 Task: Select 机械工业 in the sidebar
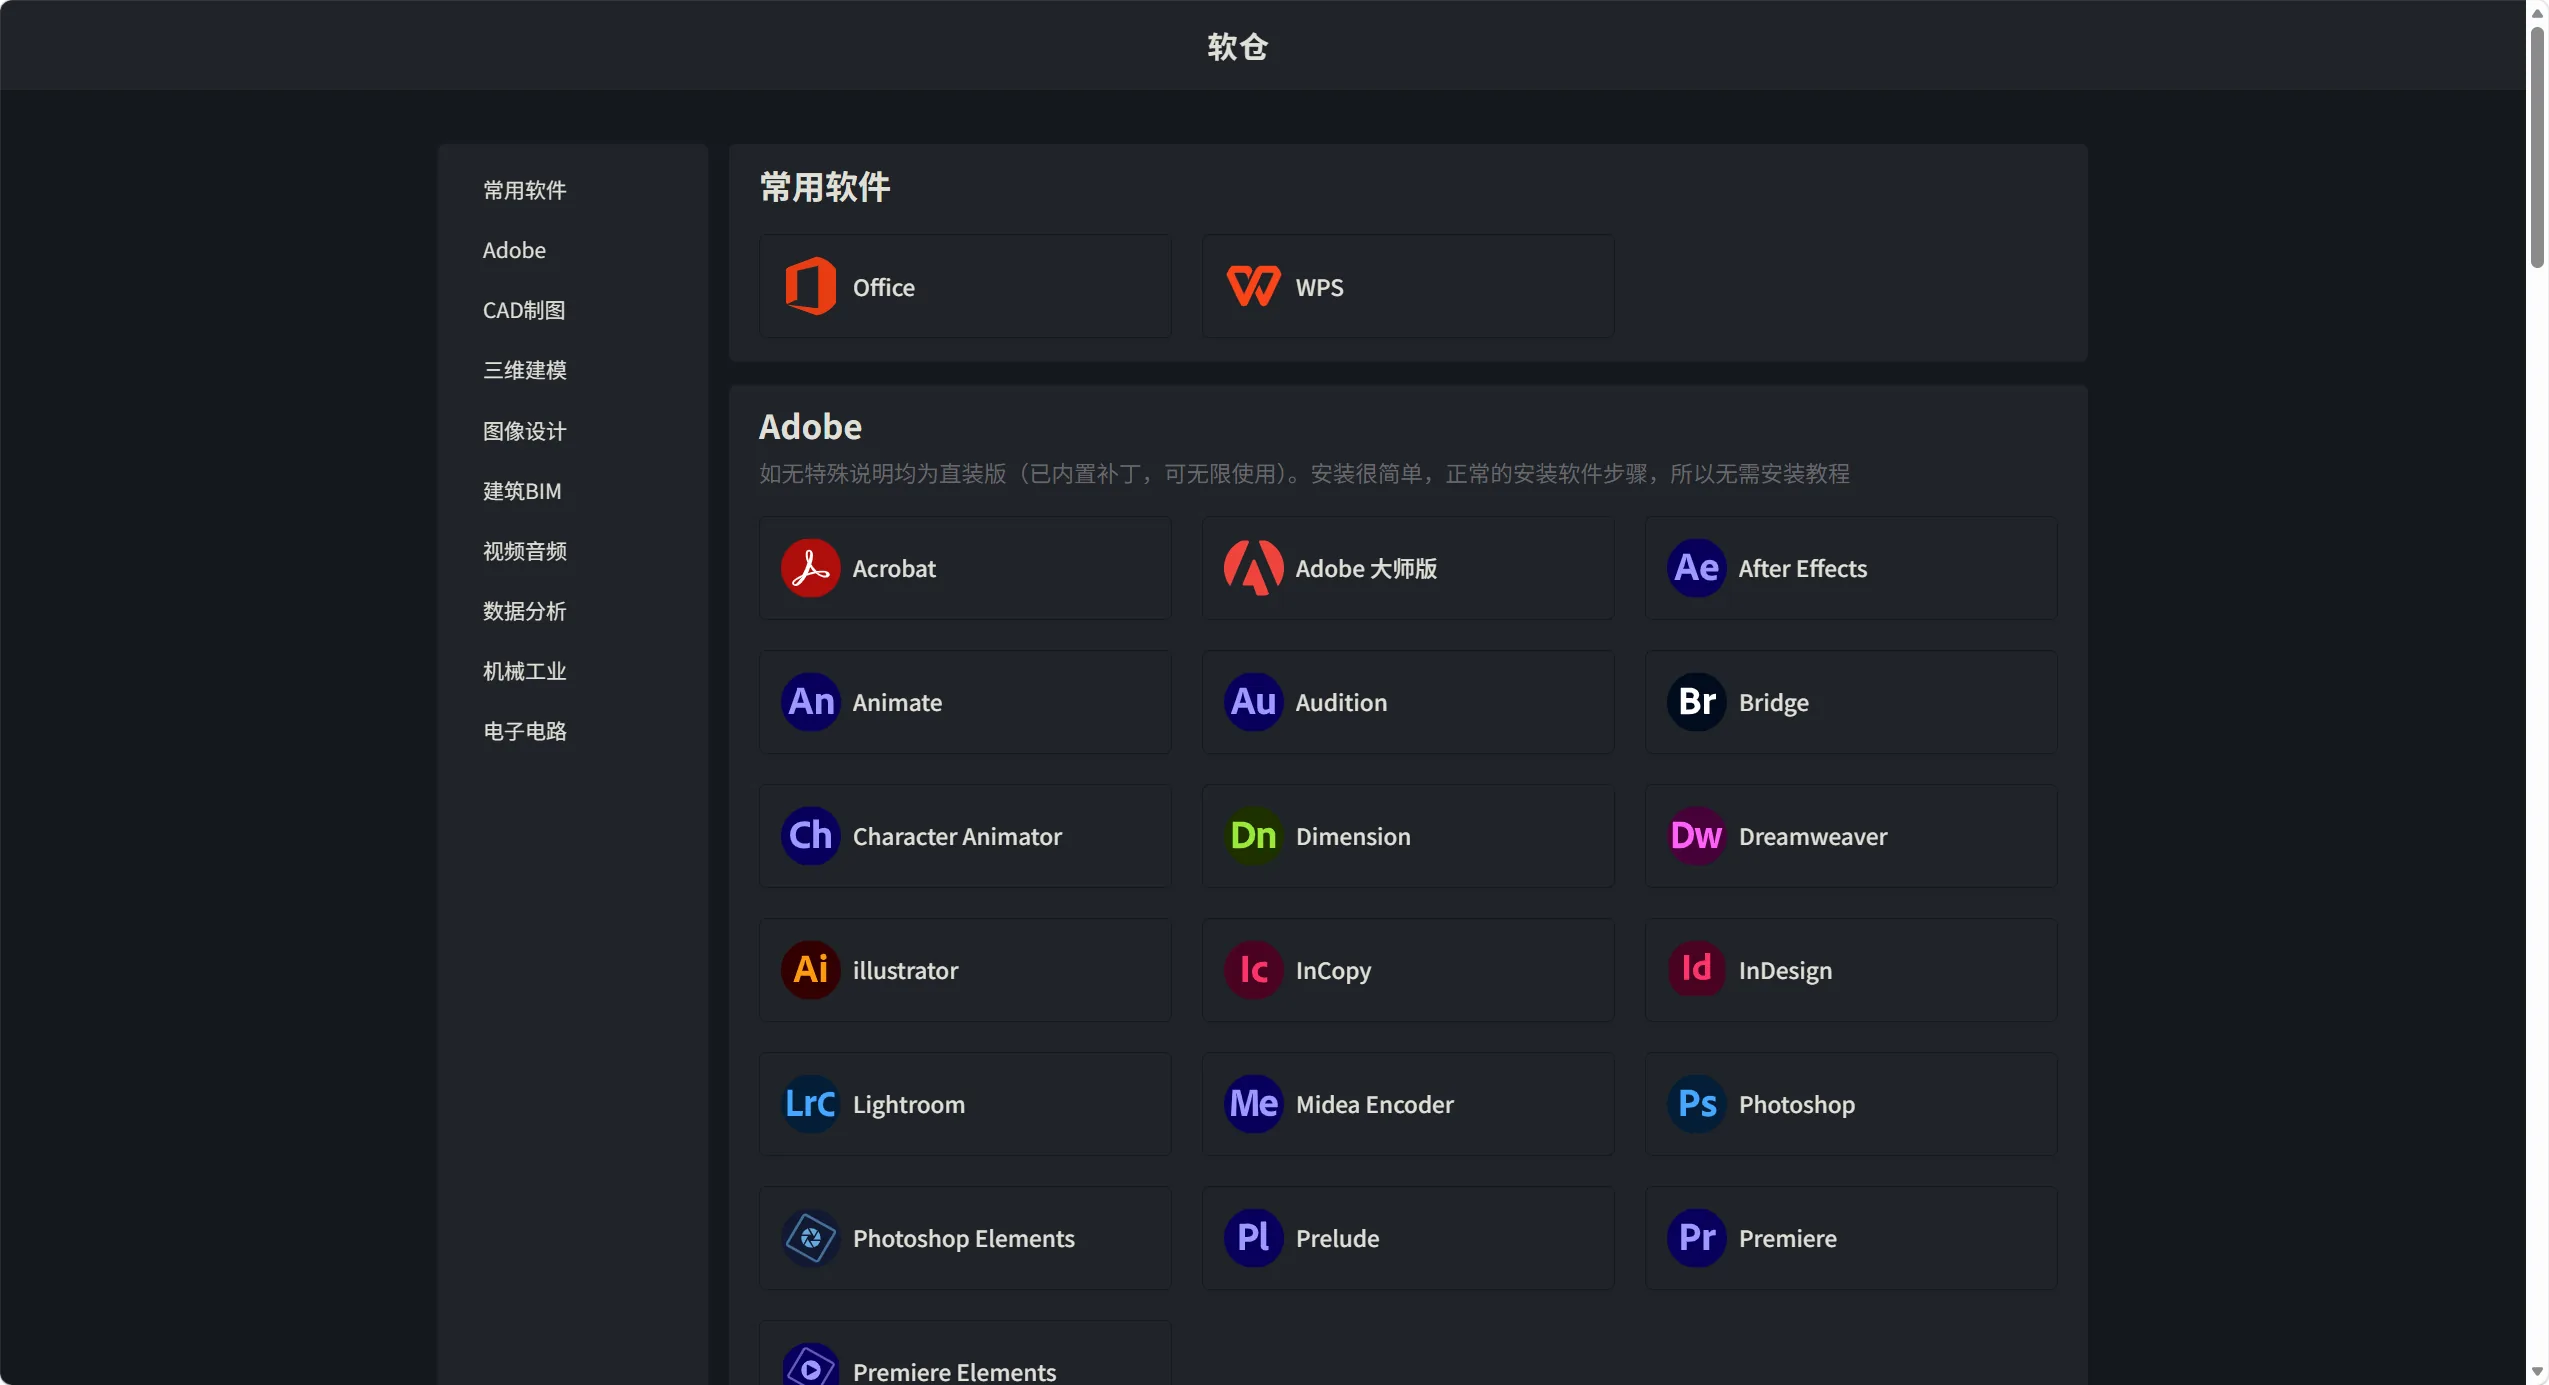pyautogui.click(x=524, y=671)
